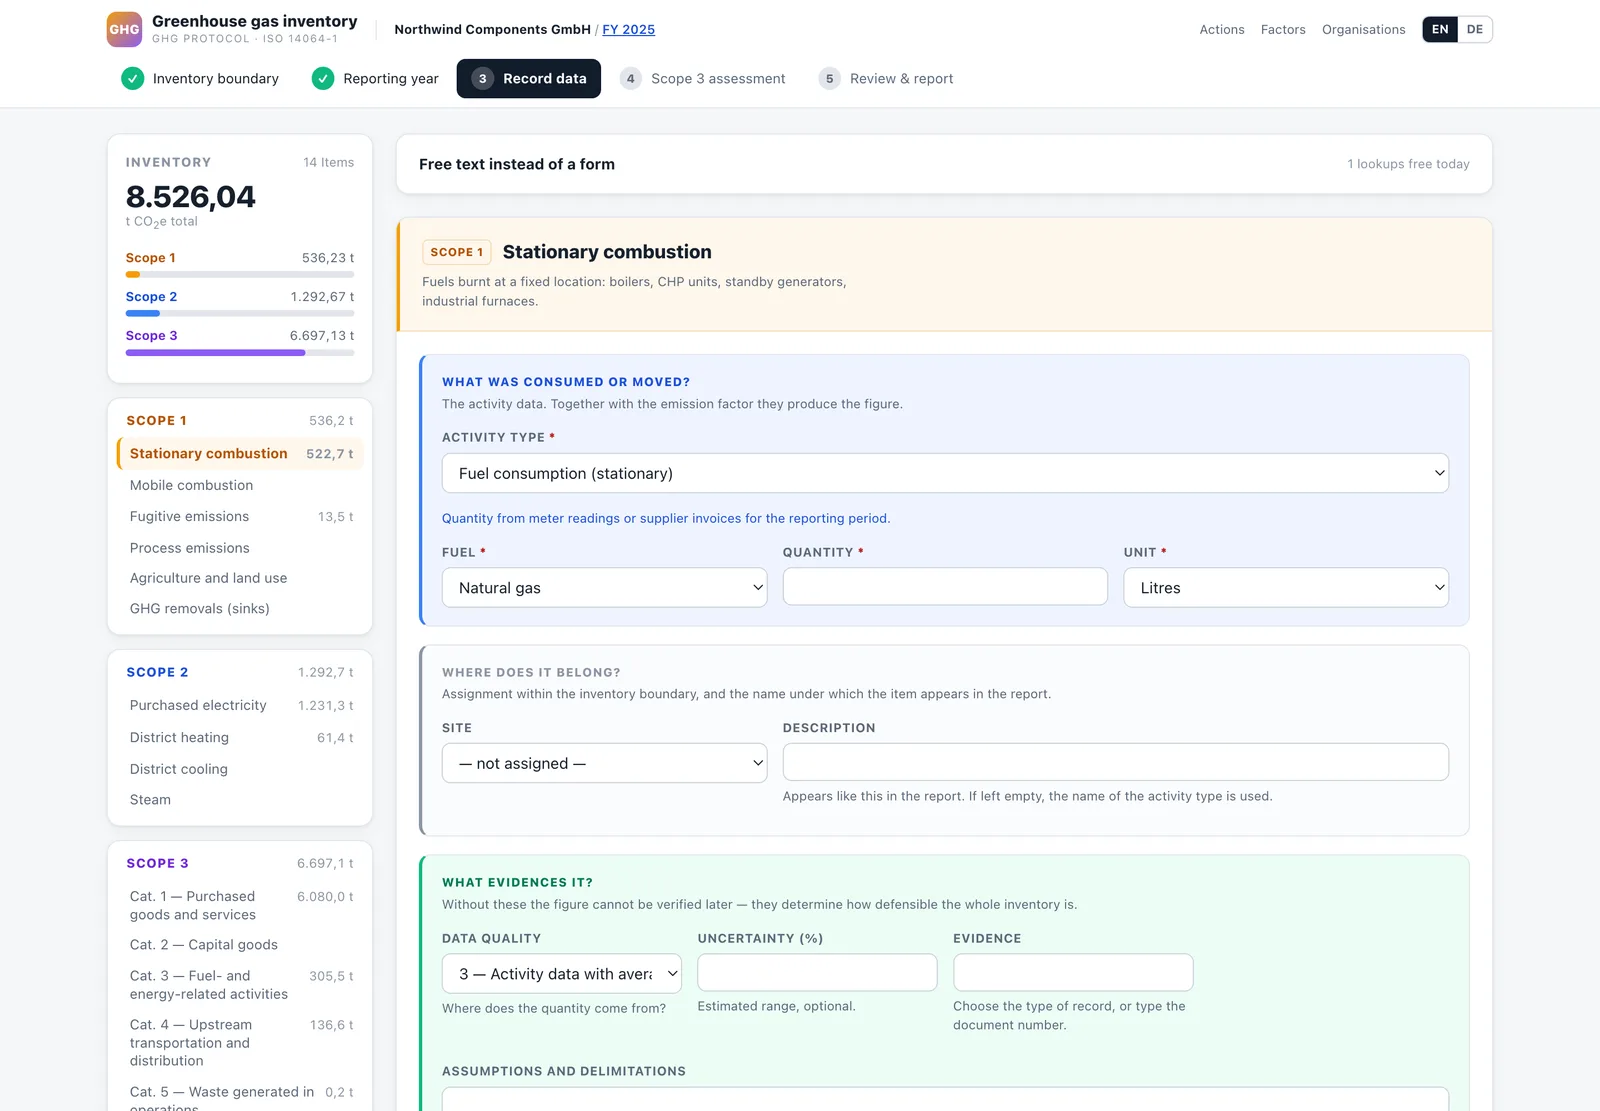The width and height of the screenshot is (1600, 1111).
Task: Select Cat. 4 Upstream transportation and distribution
Action: click(x=240, y=1042)
